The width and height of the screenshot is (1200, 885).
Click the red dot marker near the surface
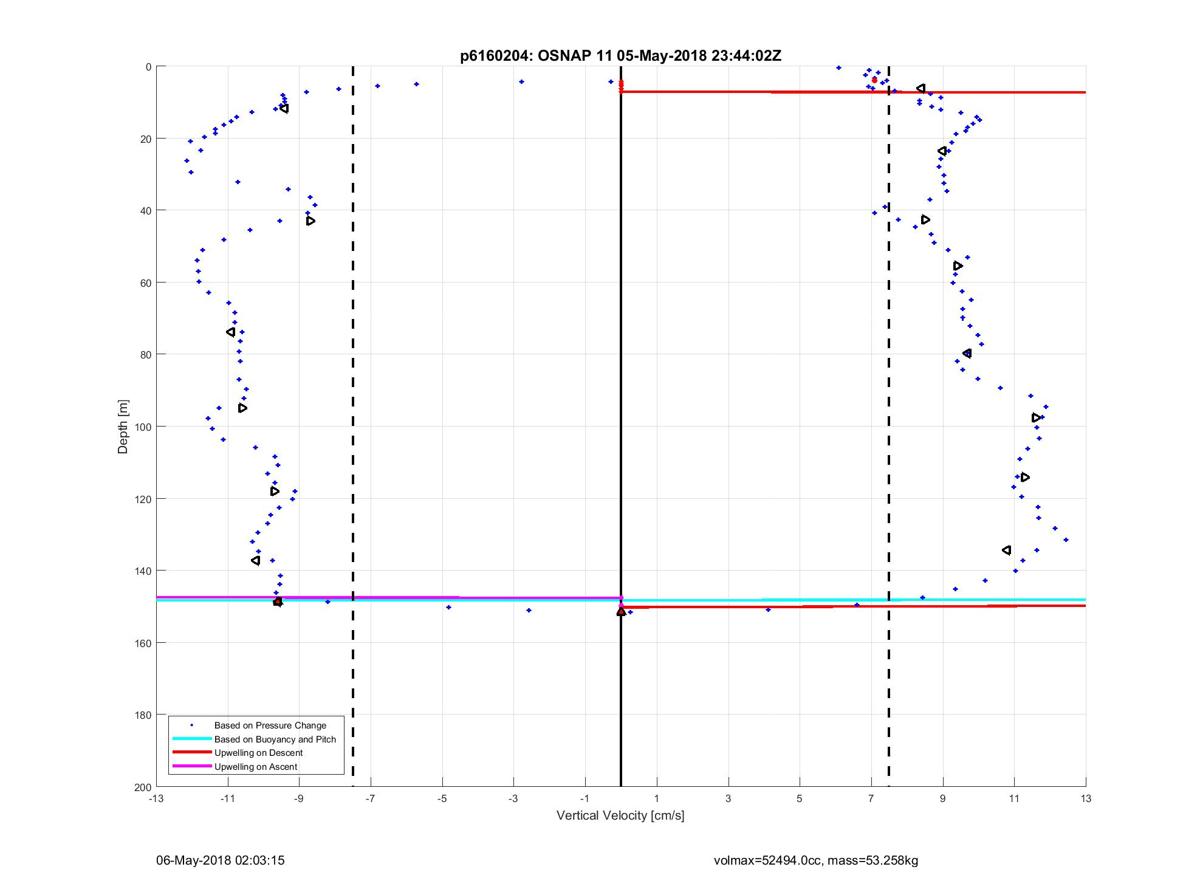pyautogui.click(x=875, y=79)
